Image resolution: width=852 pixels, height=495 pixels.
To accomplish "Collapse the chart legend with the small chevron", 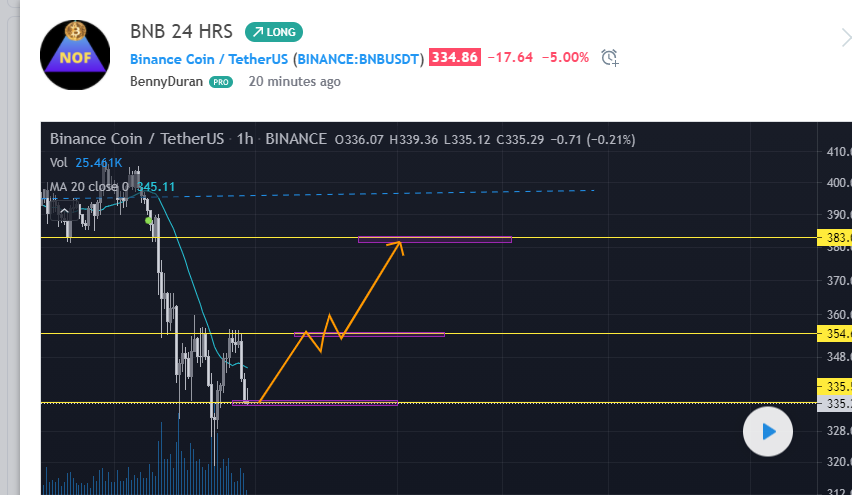I will (66, 211).
